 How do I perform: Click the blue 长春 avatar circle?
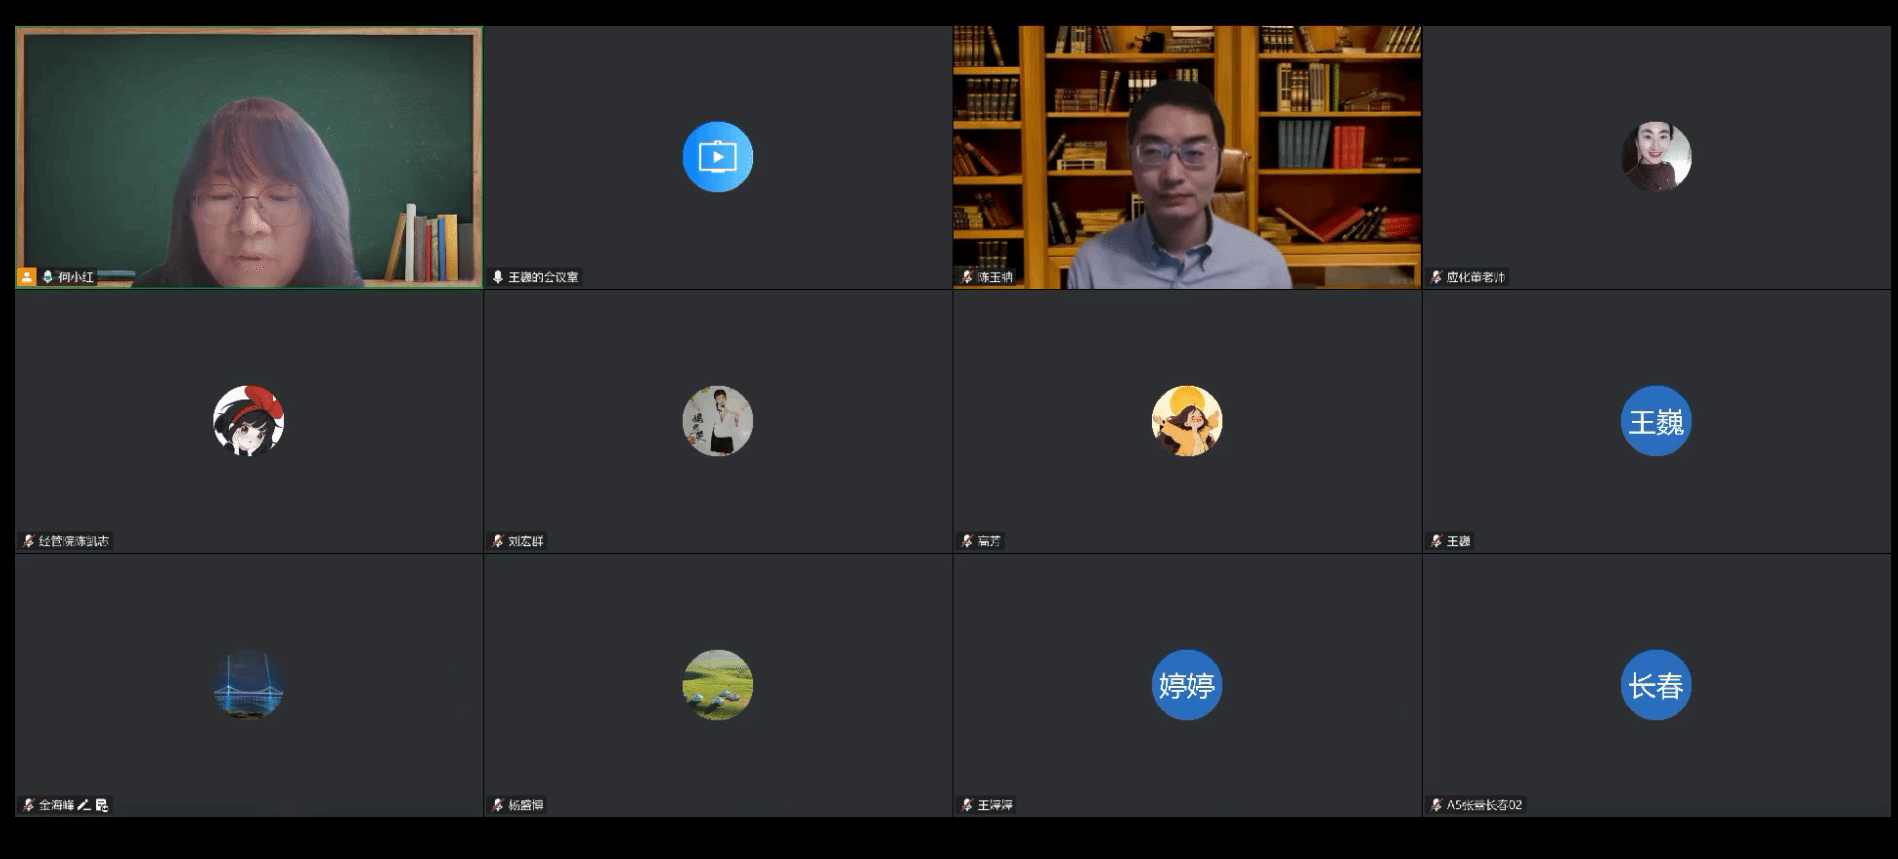(1655, 685)
